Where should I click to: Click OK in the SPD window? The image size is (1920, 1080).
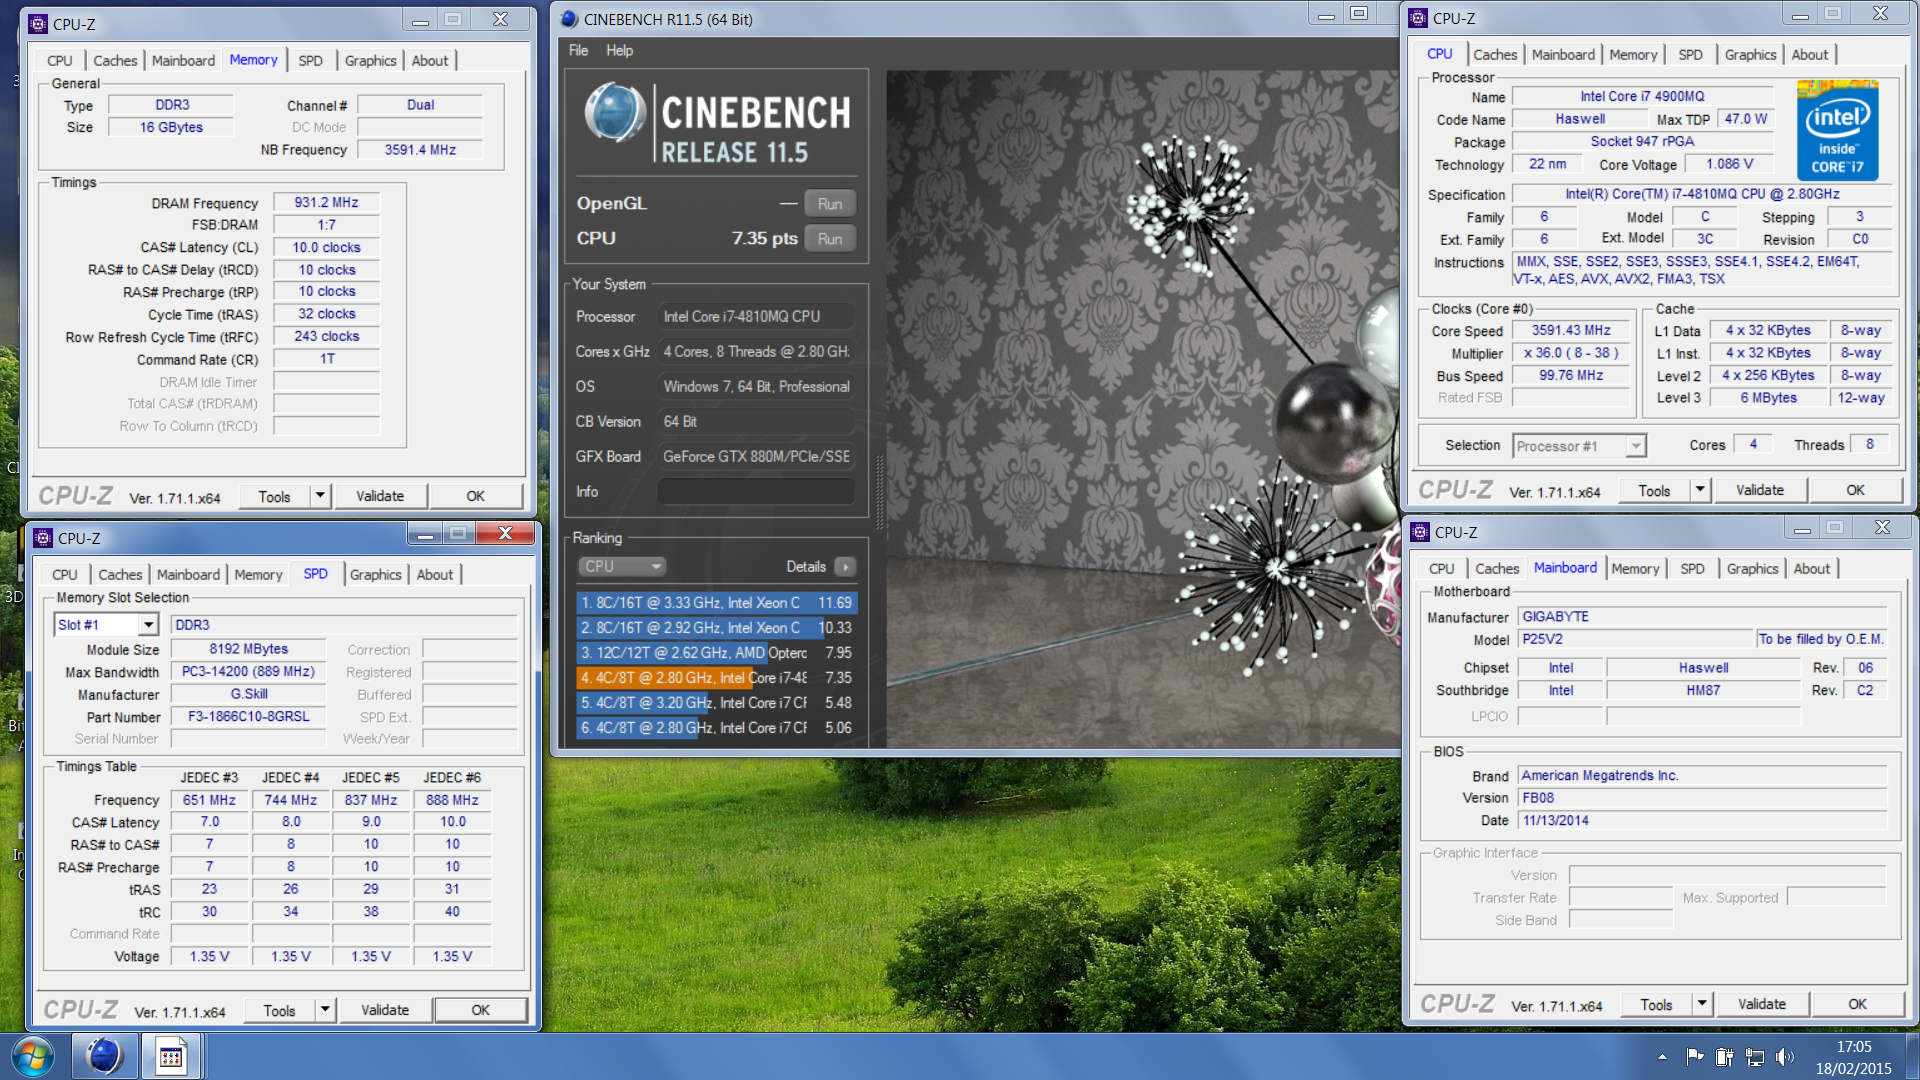pos(480,1010)
